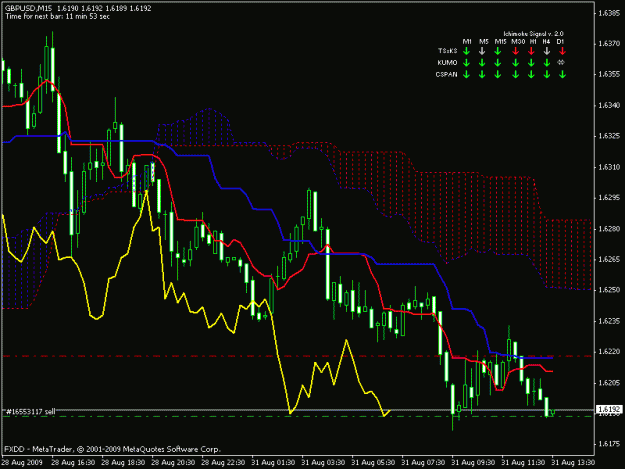
Task: Click the 1.6220 price axis label
Action: 609,352
